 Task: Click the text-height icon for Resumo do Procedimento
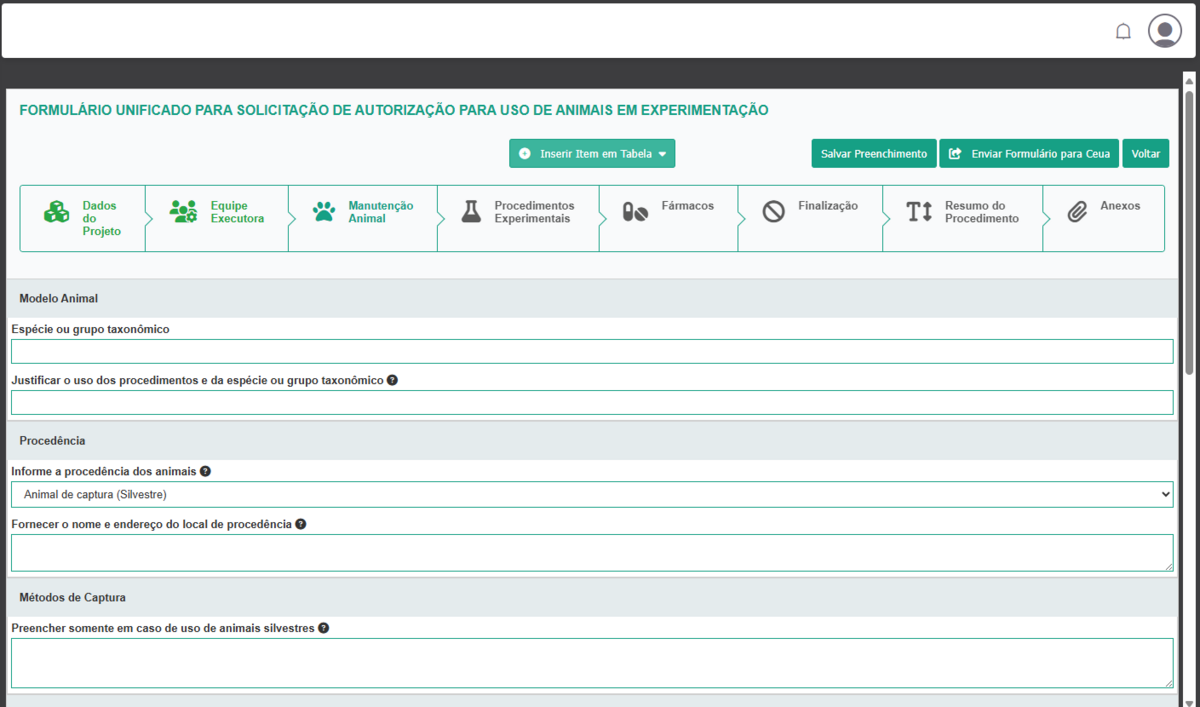click(x=918, y=212)
